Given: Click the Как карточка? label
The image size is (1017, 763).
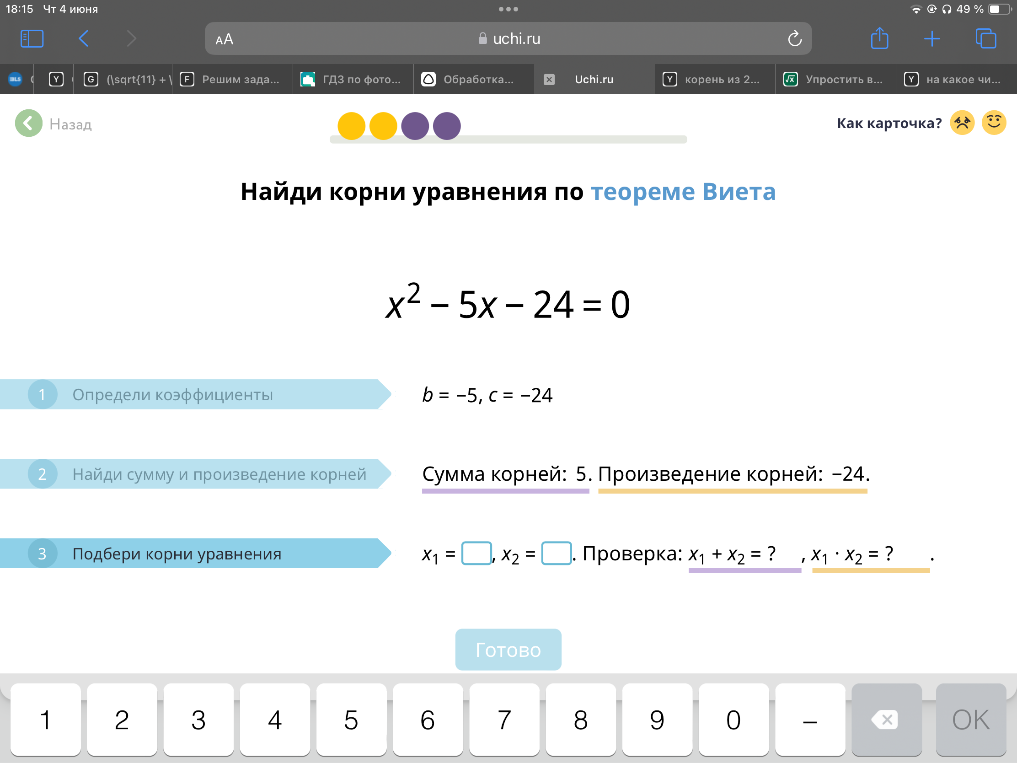Looking at the screenshot, I should point(889,123).
